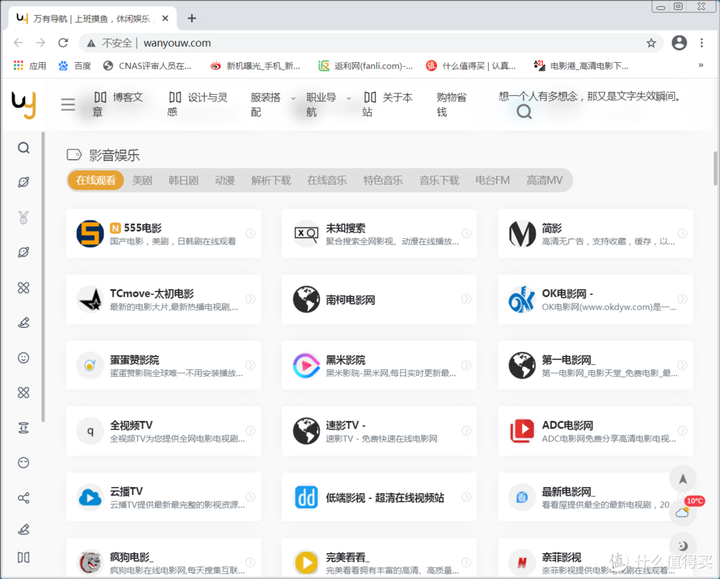This screenshot has height=579, width=720.
Task: Open the 博客文章 nav item
Action: pos(118,105)
